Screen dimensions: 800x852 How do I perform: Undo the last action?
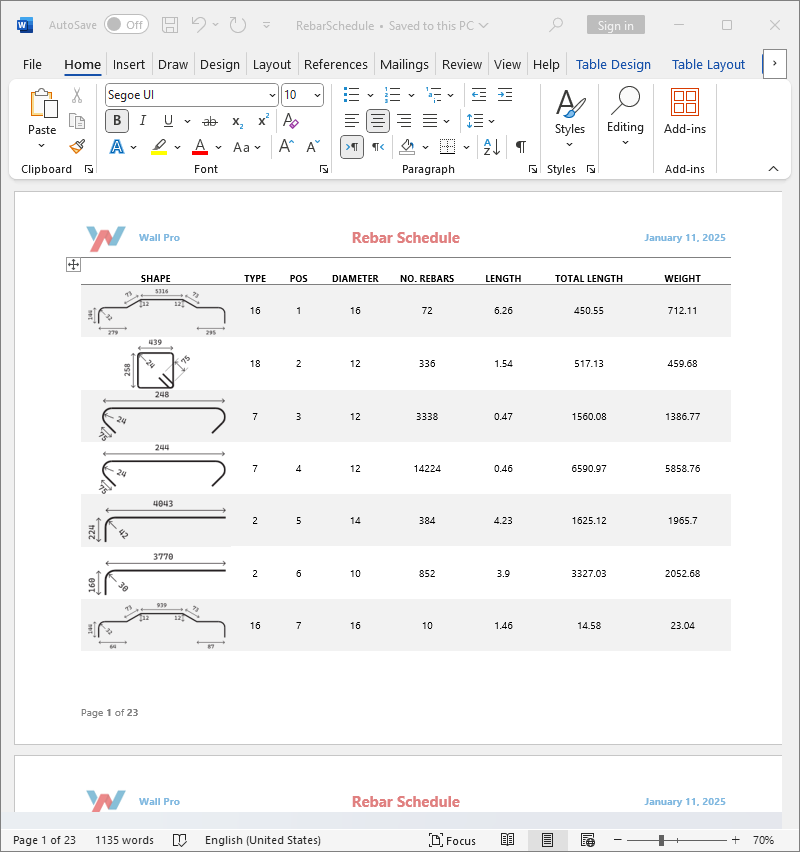pos(198,25)
